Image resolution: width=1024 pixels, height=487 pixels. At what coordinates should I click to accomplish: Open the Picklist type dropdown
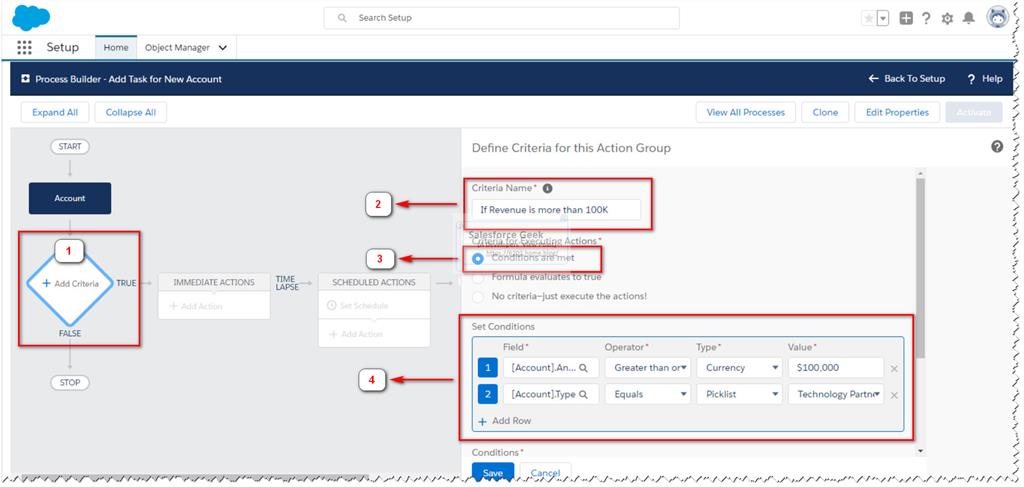(739, 394)
